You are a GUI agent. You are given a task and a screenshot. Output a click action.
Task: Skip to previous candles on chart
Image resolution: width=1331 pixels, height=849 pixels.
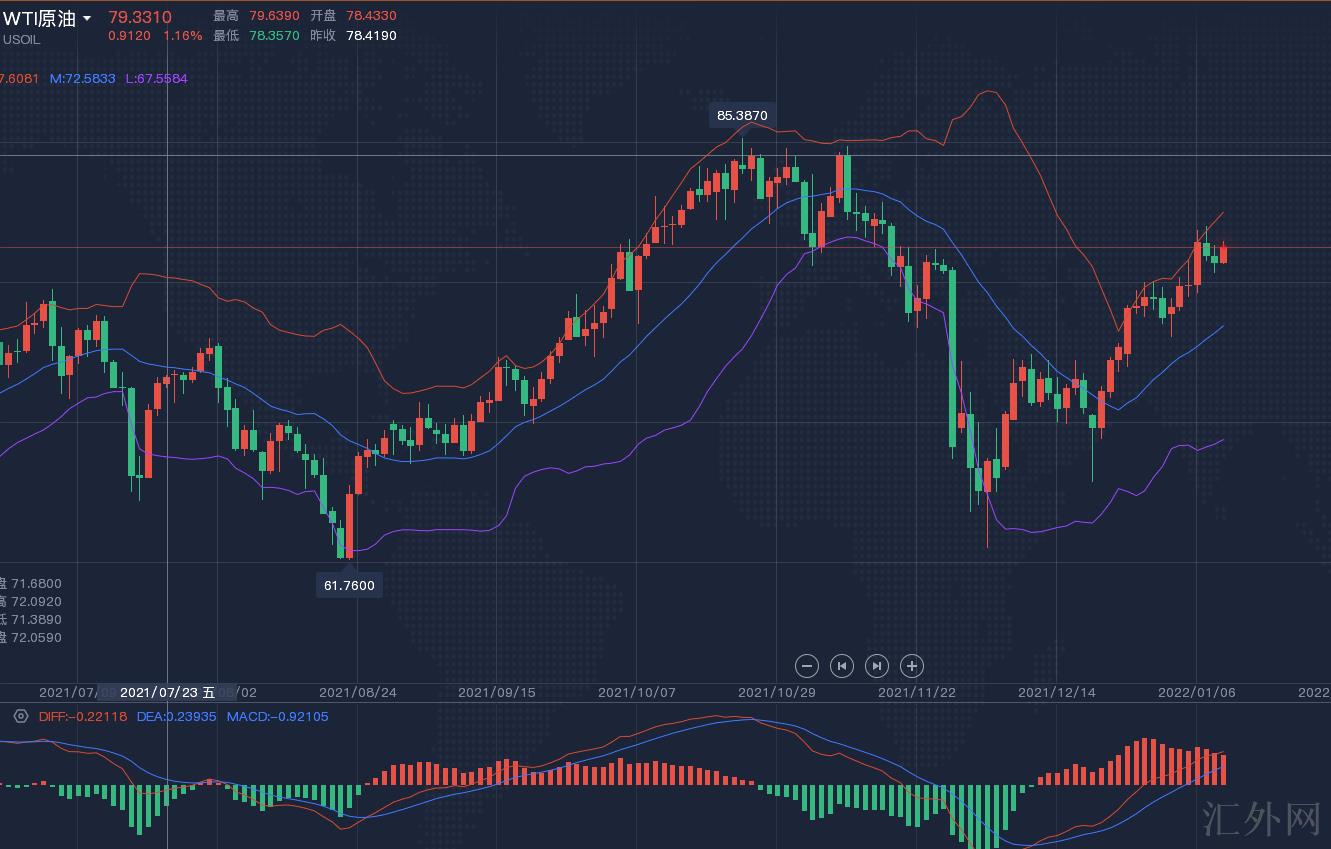[842, 666]
